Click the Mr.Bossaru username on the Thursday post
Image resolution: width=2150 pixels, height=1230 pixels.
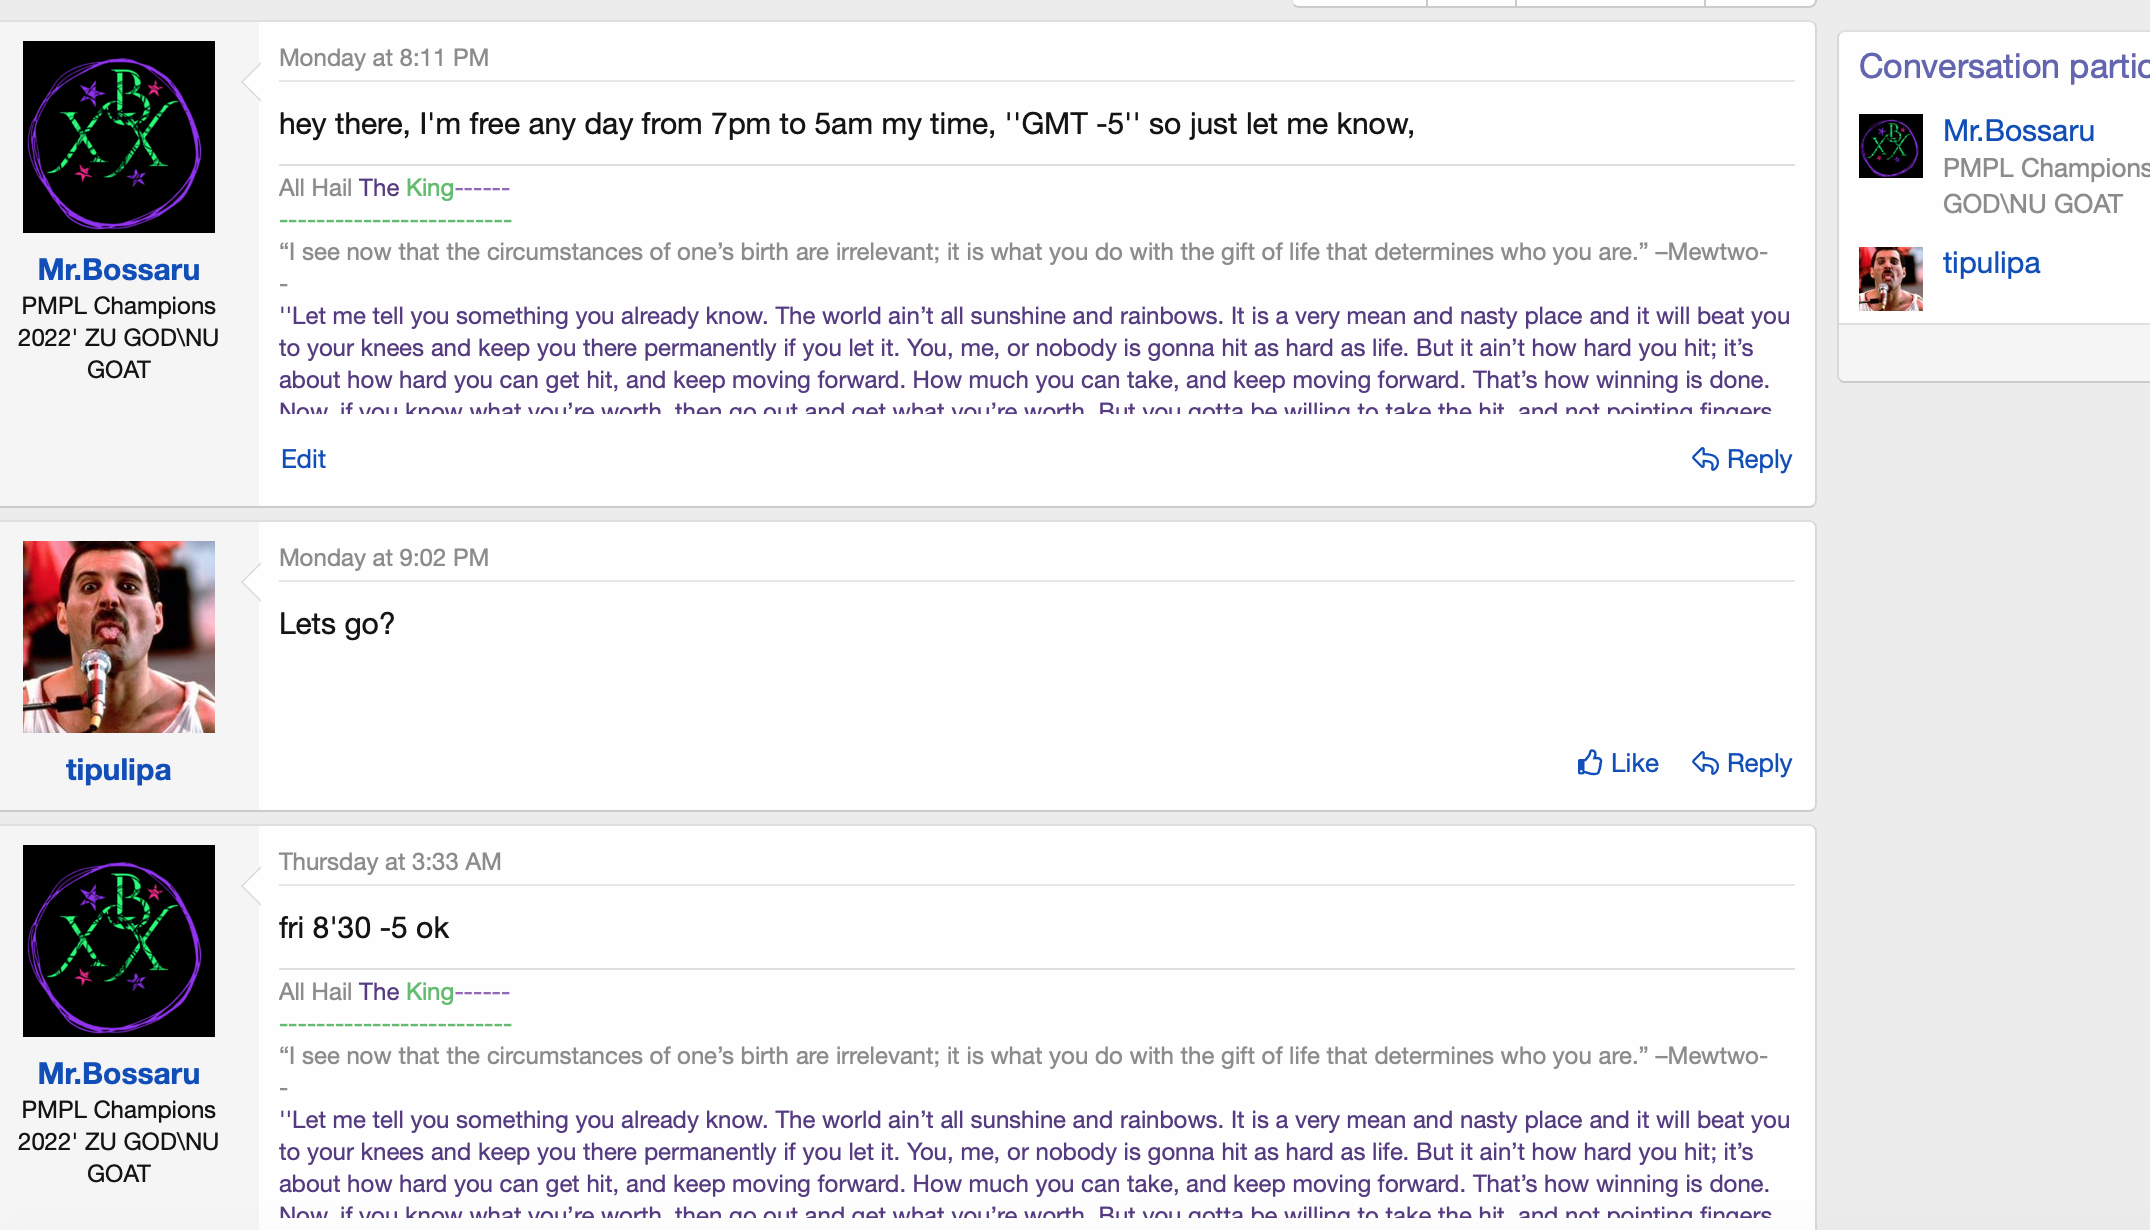[119, 1073]
